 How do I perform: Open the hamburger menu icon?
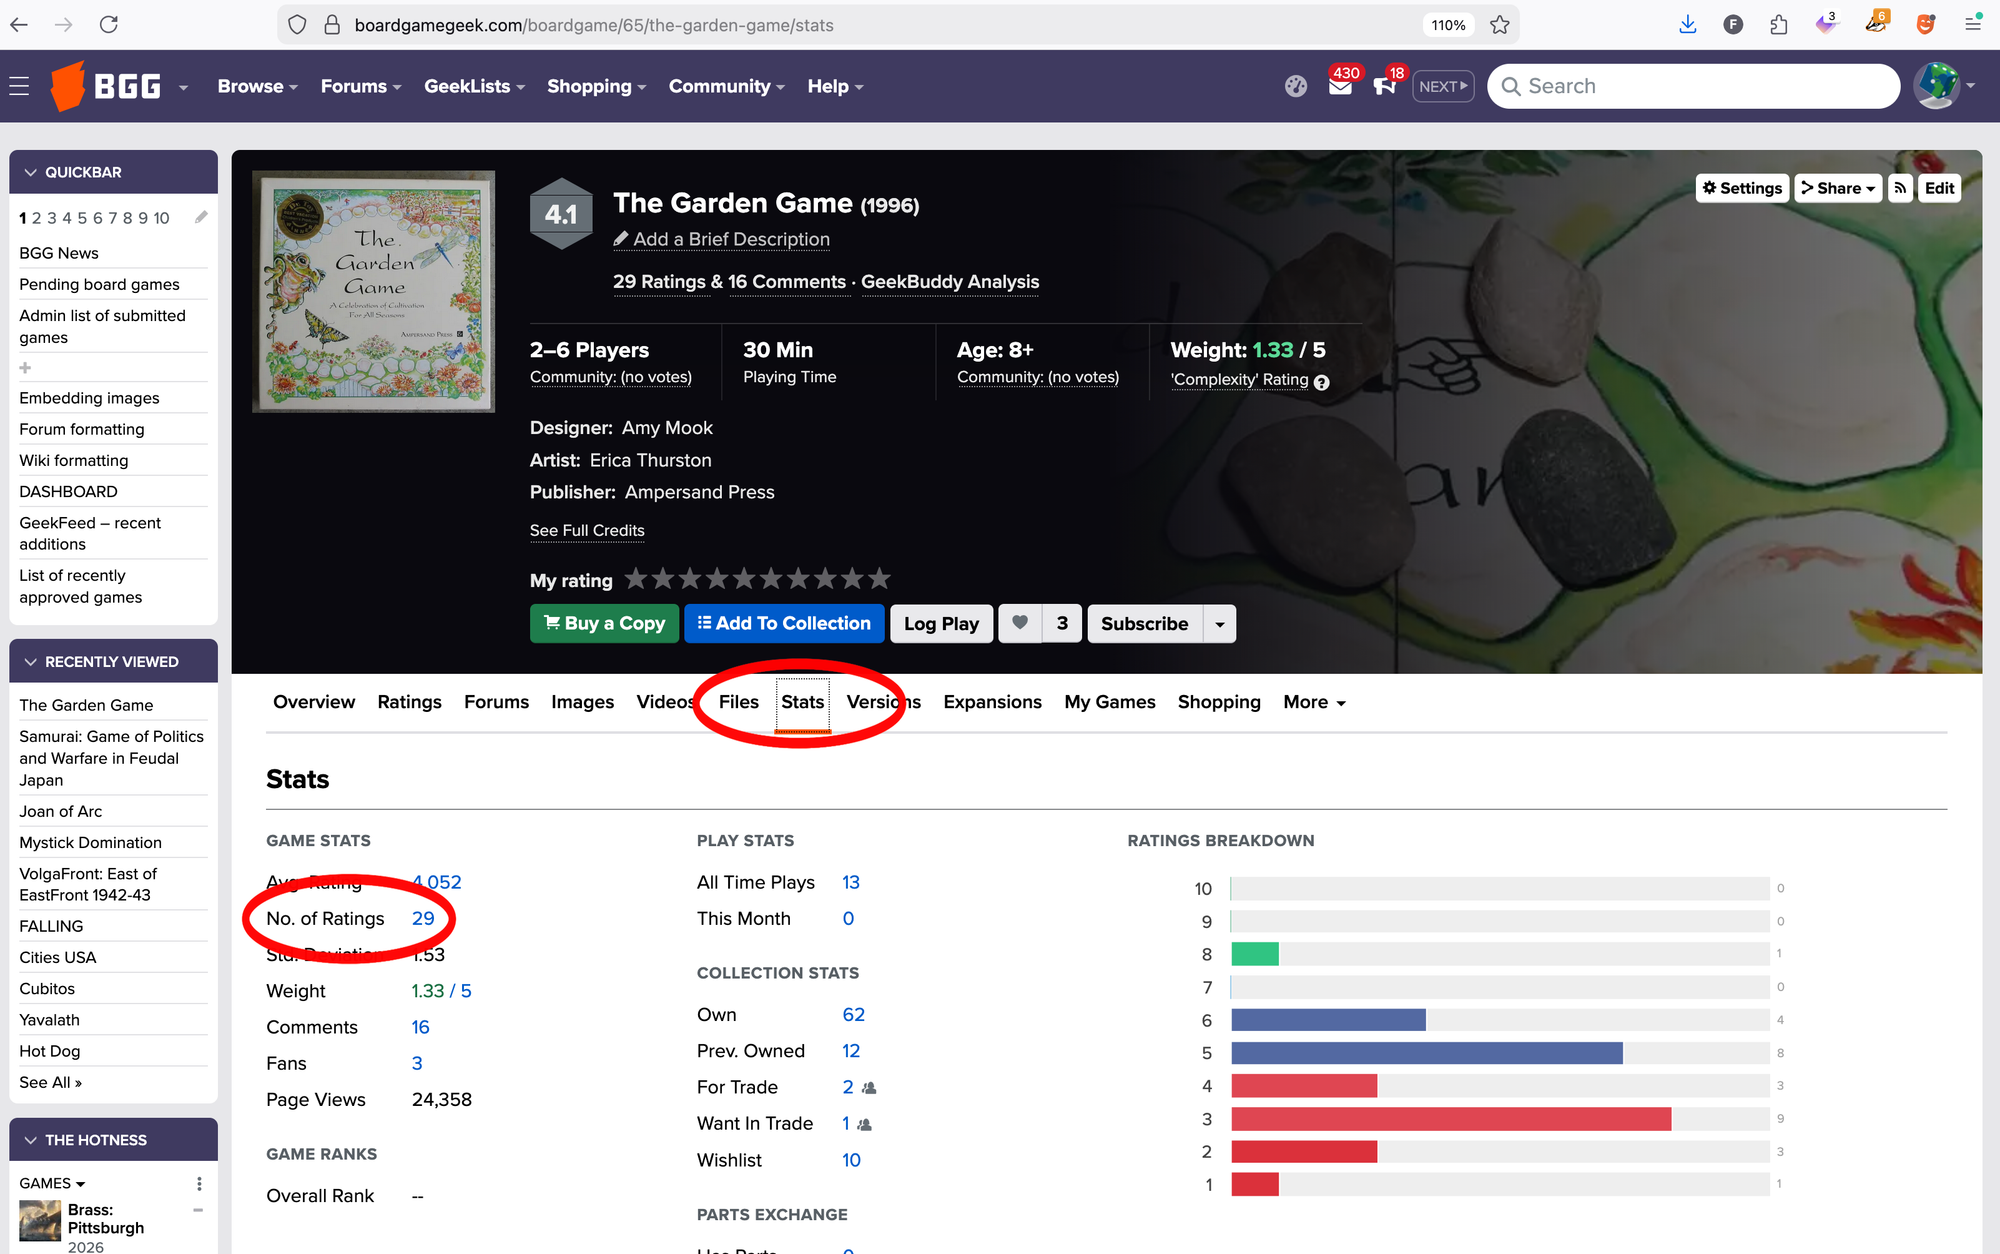pos(19,86)
